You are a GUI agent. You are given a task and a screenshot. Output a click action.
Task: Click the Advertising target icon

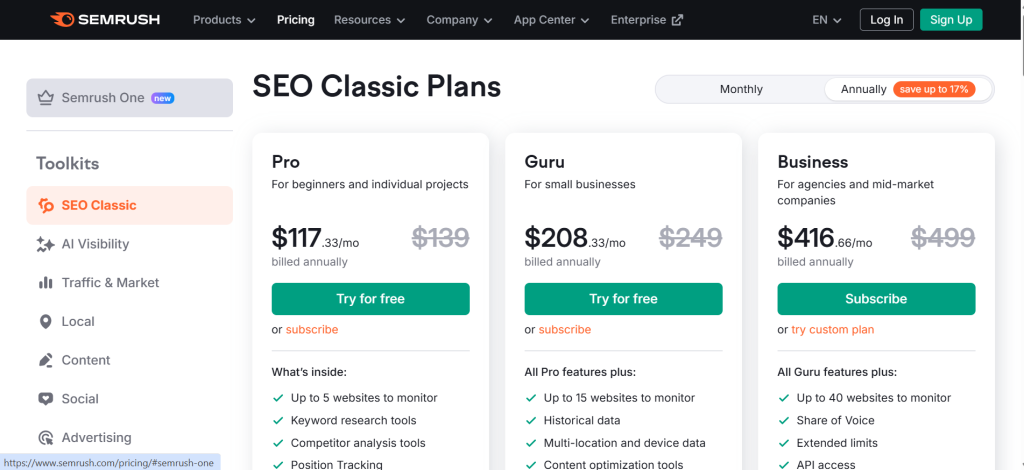pos(45,438)
